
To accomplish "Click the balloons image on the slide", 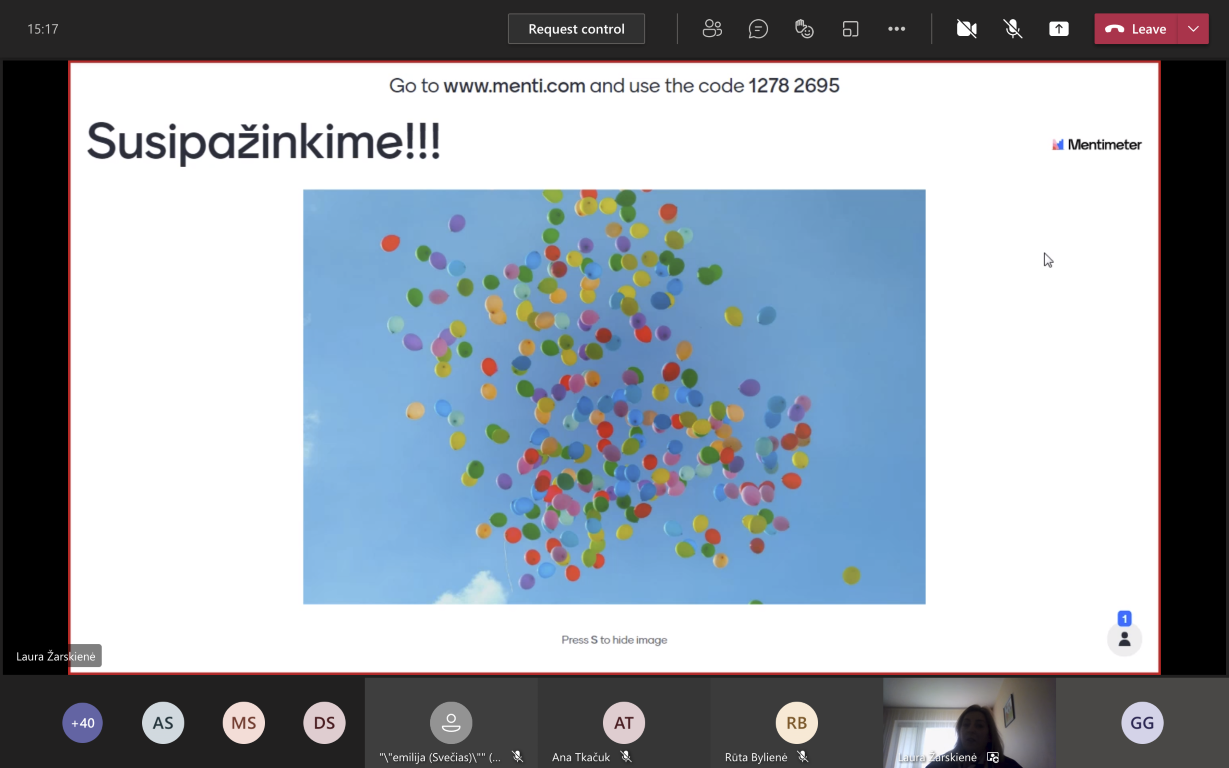I will pos(614,396).
